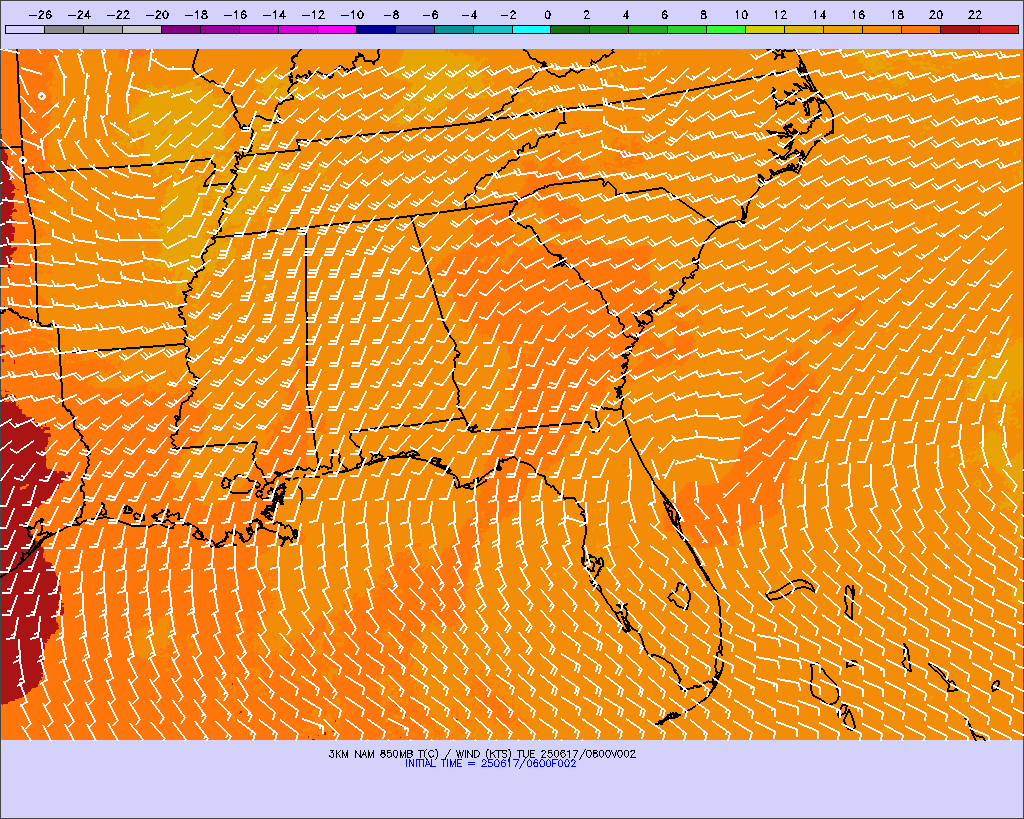Click the "-8" legend label

tap(391, 14)
